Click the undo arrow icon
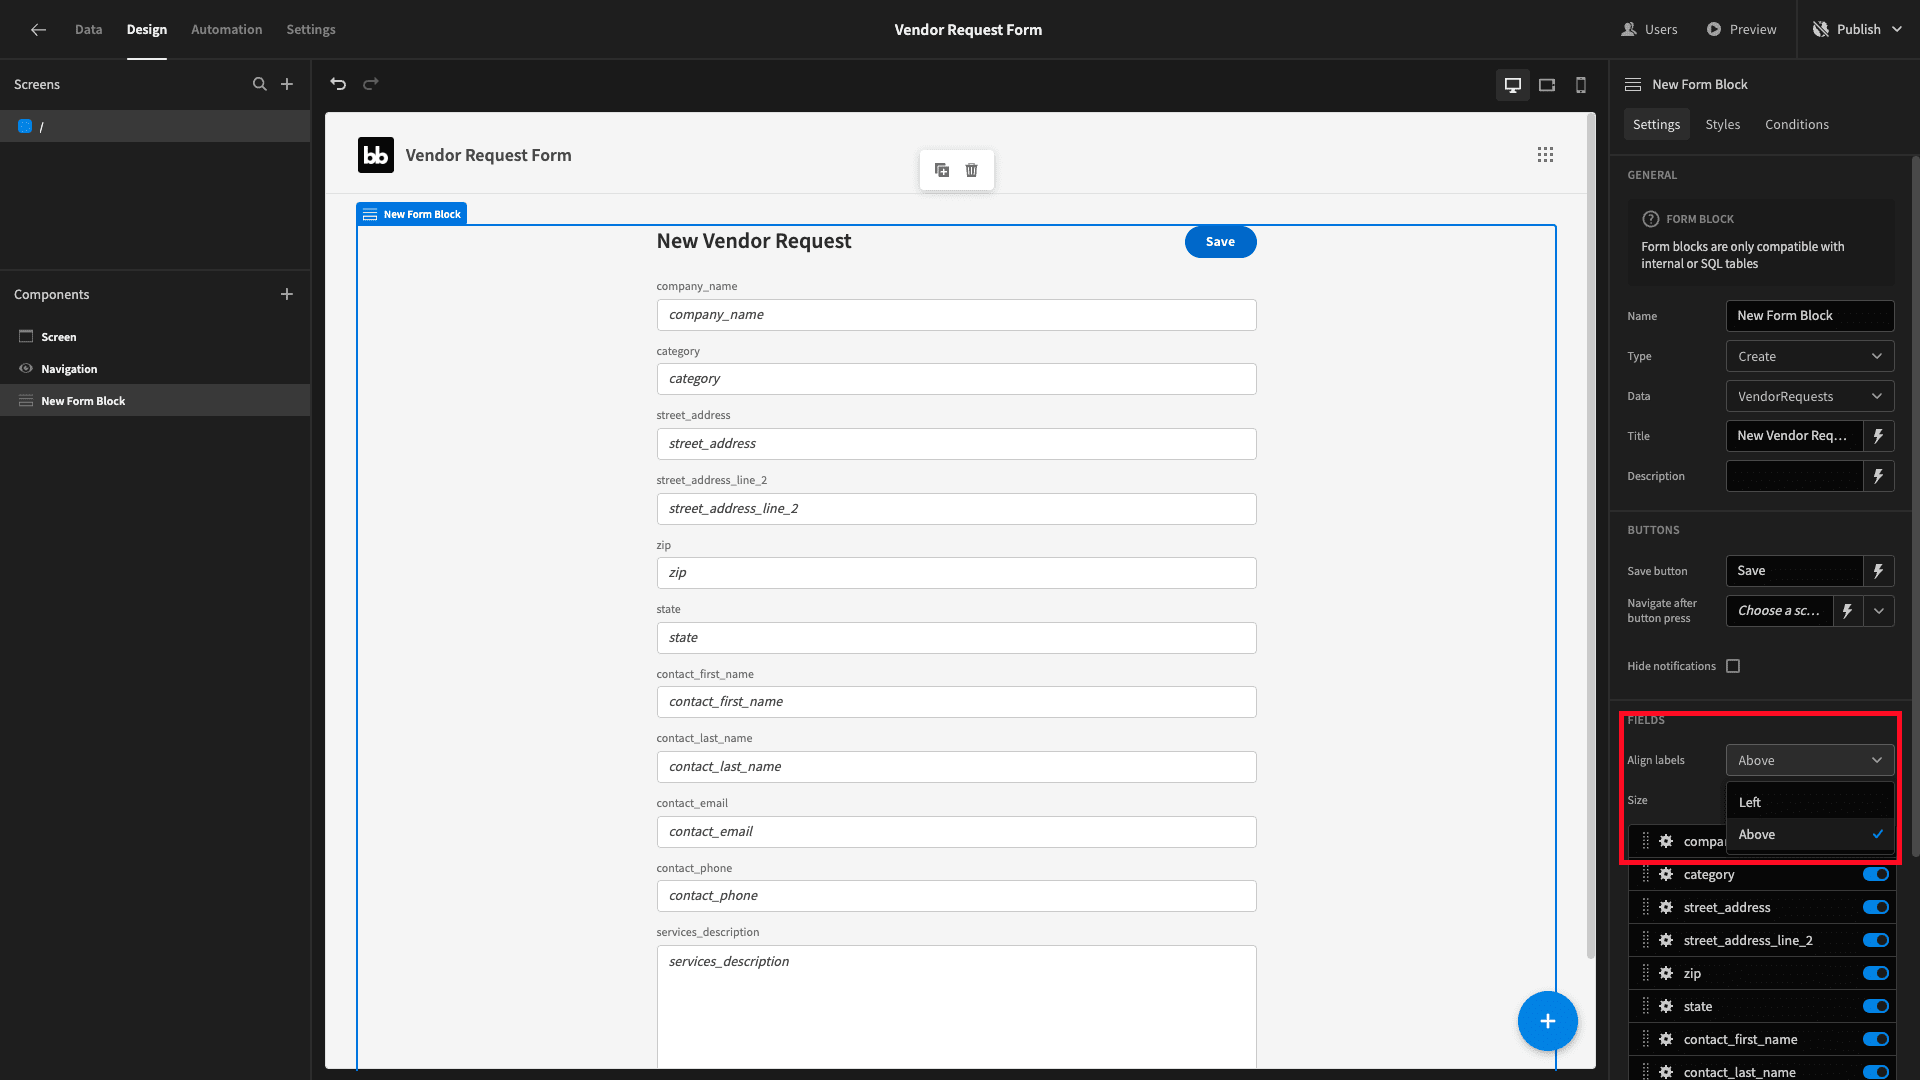This screenshot has width=1920, height=1080. [x=339, y=83]
